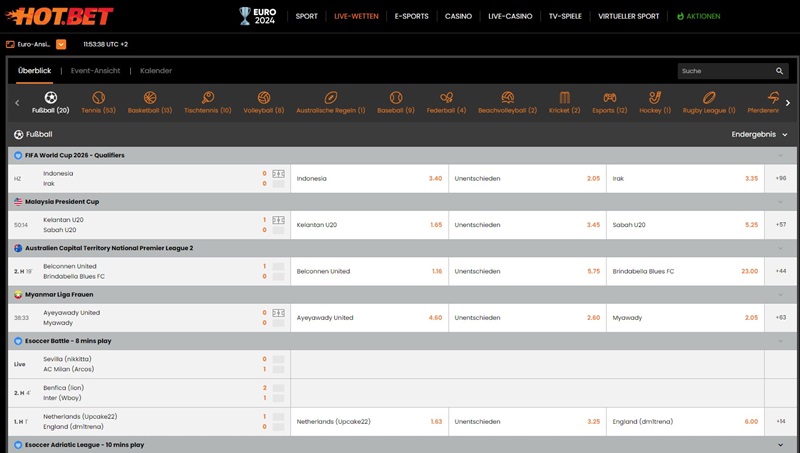Bet on Kelantan U20 at 1.65
Image resolution: width=800 pixels, height=453 pixels.
[x=369, y=225]
